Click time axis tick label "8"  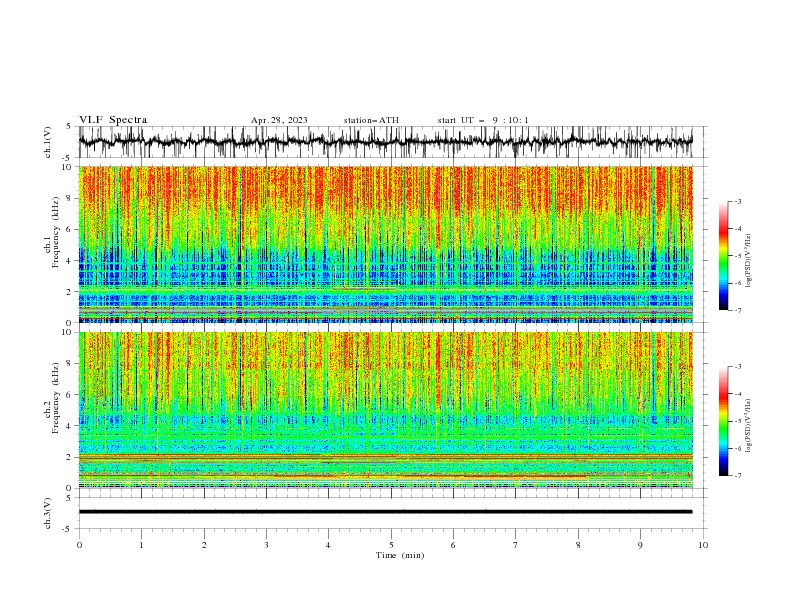[578, 545]
